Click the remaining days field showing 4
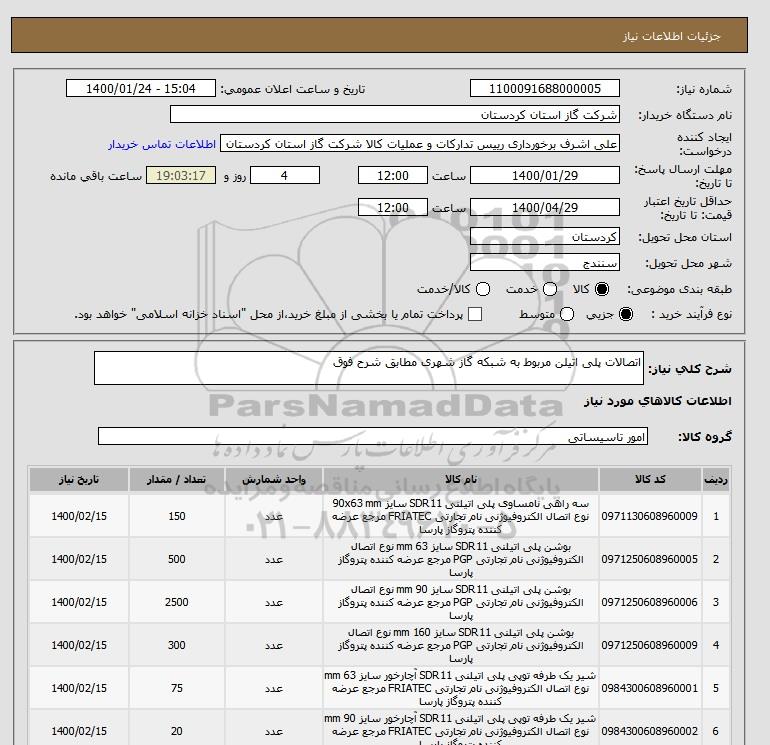Viewport: 770px width, 745px height. pos(285,175)
